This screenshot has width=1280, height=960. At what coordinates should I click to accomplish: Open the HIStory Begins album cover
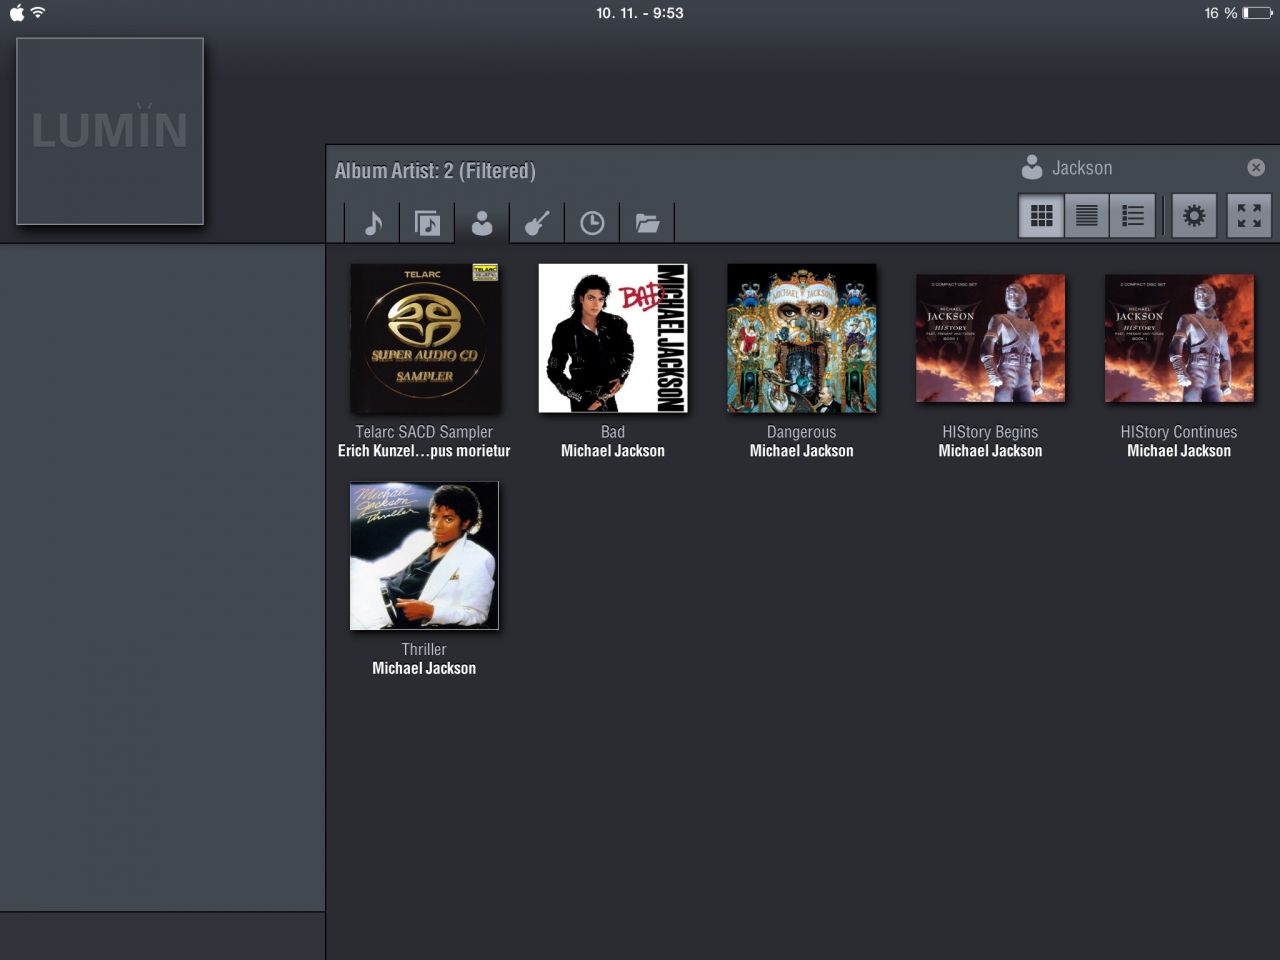990,338
